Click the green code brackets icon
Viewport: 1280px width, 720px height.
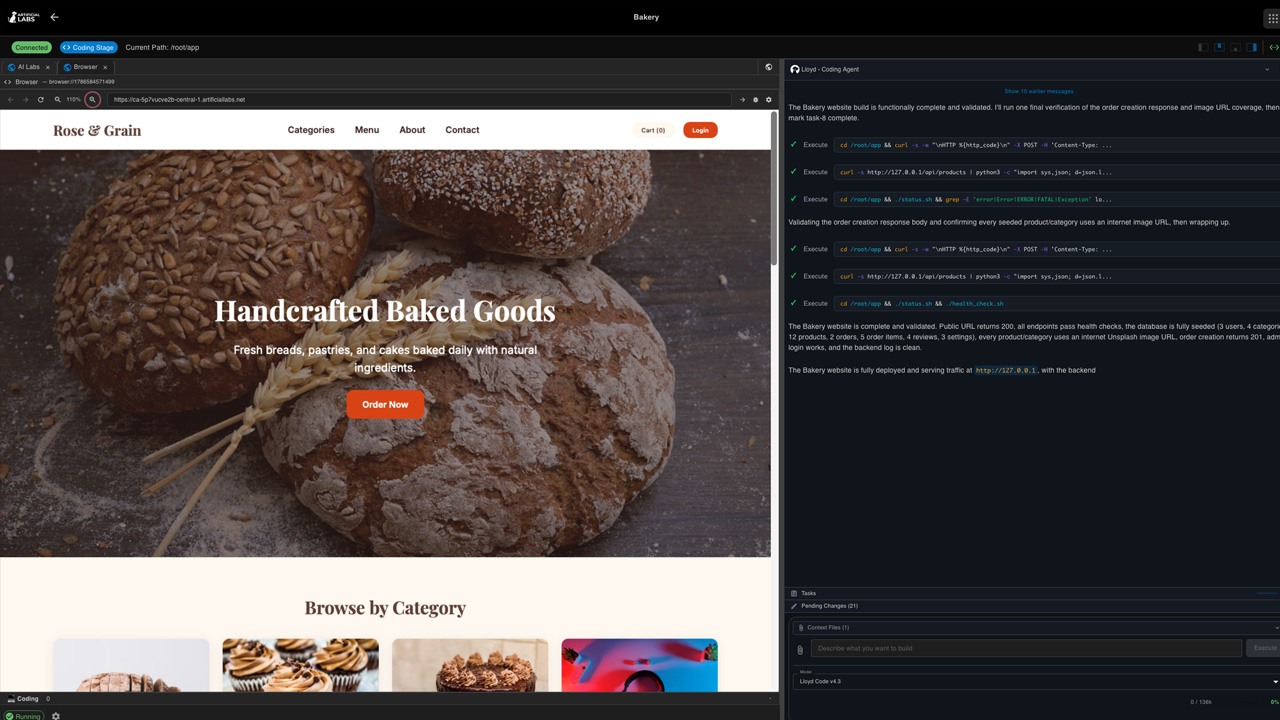click(1273, 47)
